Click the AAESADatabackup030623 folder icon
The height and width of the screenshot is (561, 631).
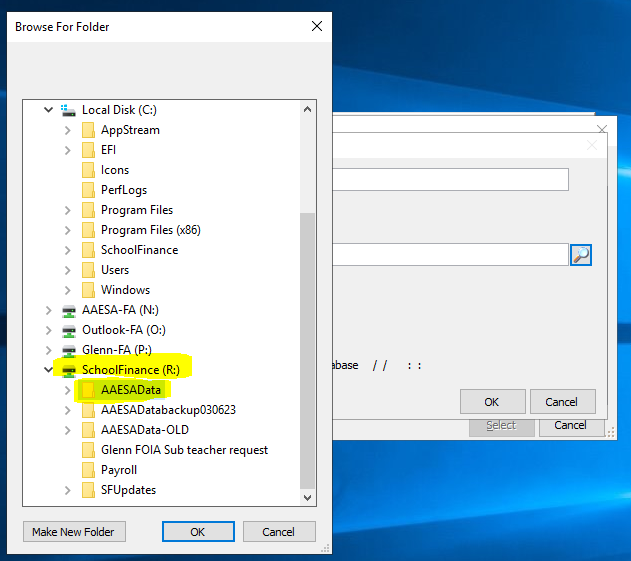pyautogui.click(x=88, y=410)
